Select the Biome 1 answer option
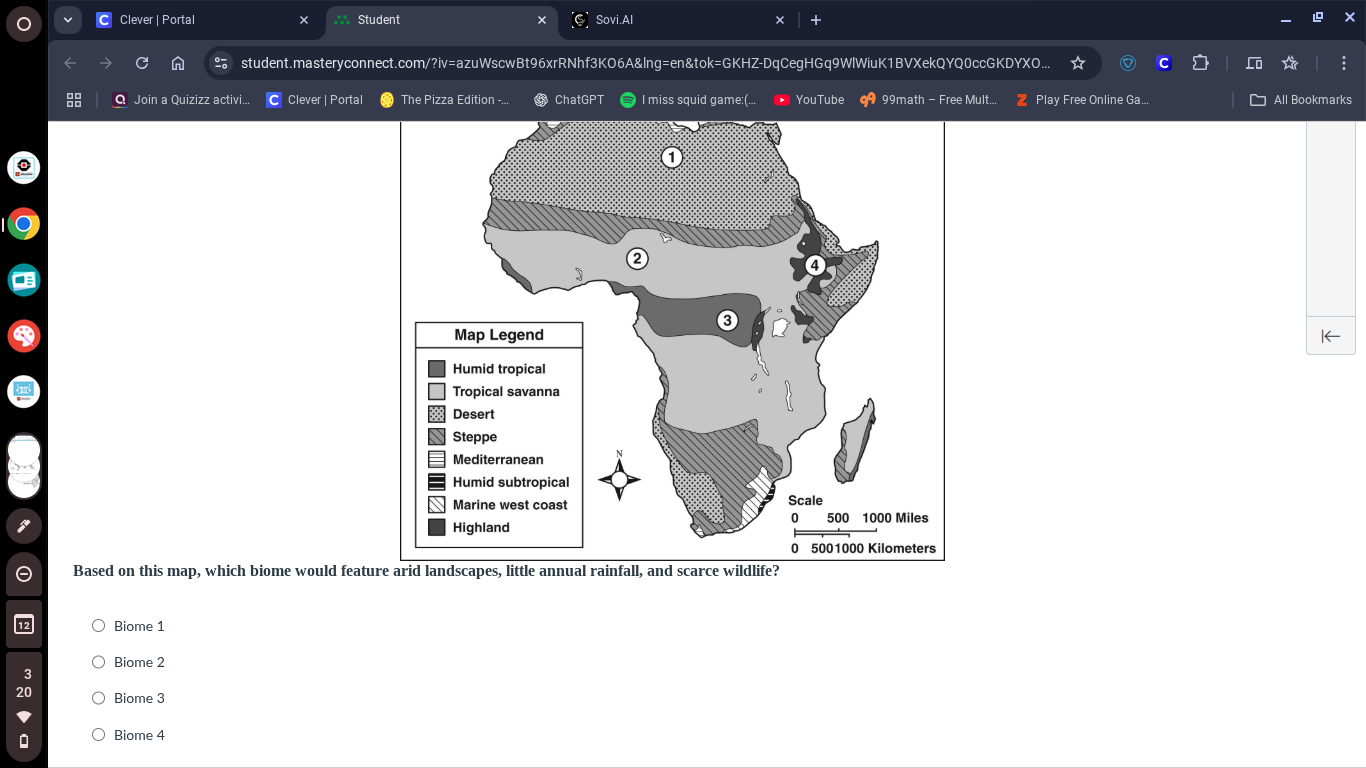The width and height of the screenshot is (1366, 768). tap(98, 626)
